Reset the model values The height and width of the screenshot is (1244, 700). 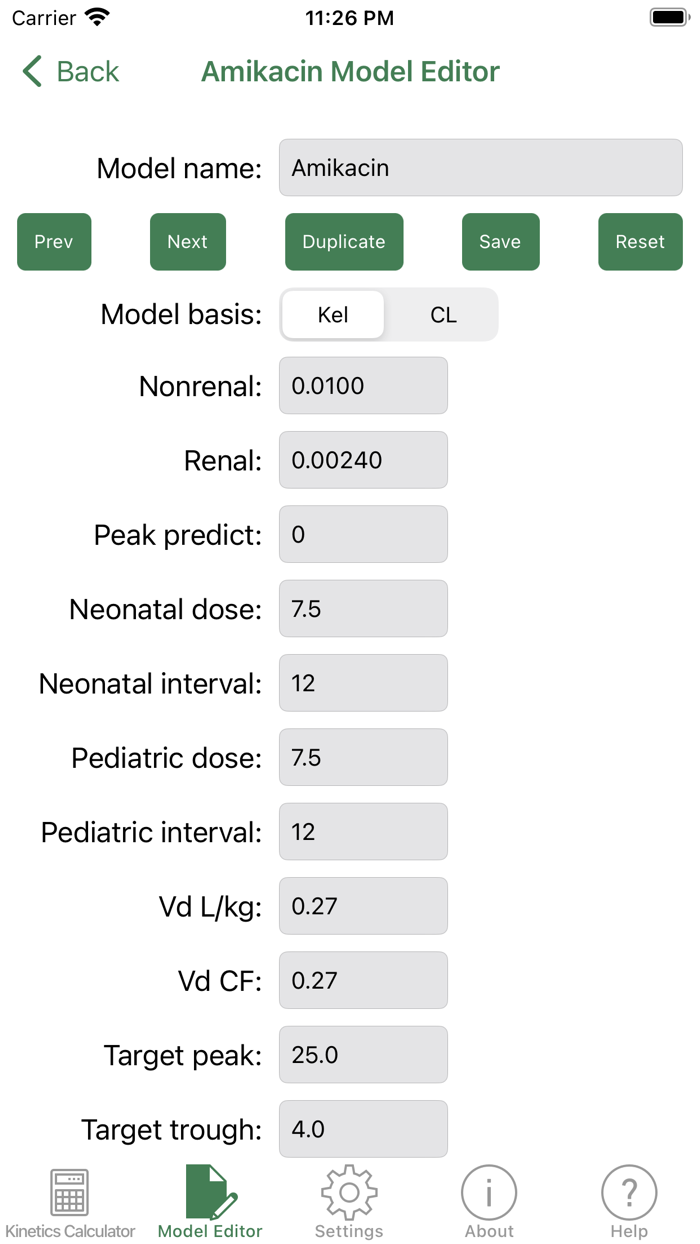(640, 241)
